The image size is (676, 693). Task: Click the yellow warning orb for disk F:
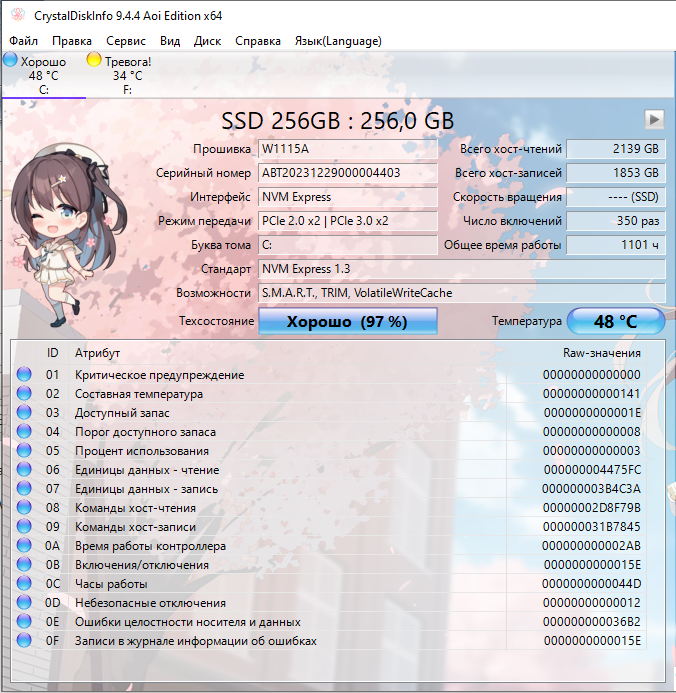94,61
